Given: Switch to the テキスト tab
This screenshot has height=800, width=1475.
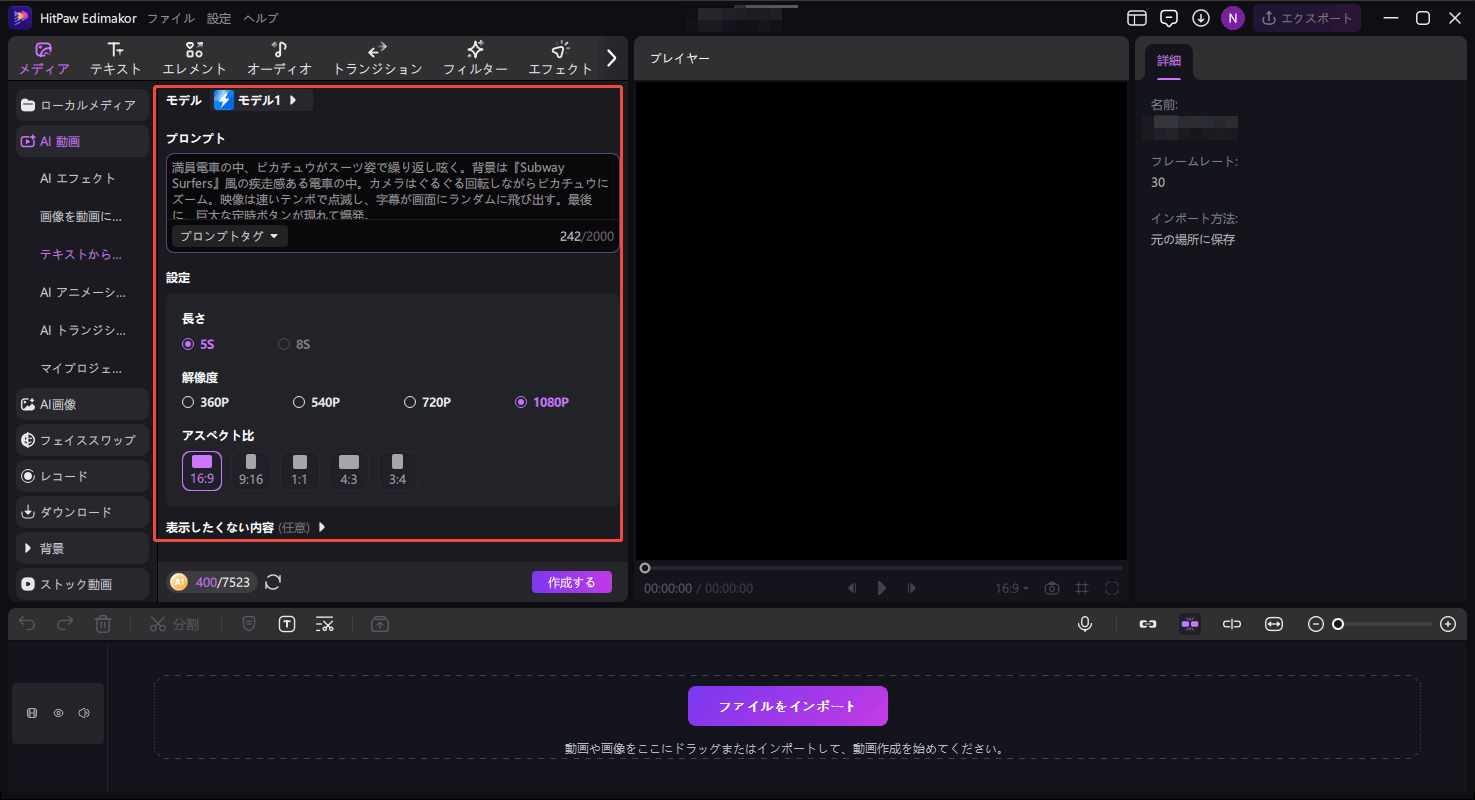Looking at the screenshot, I should [116, 59].
